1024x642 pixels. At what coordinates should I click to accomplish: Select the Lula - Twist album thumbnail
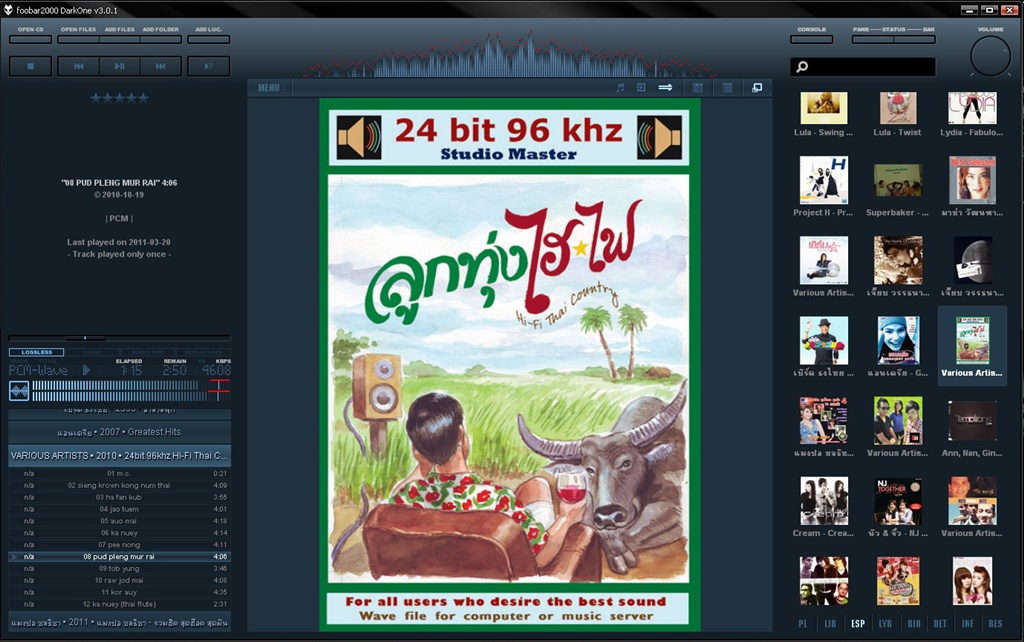(898, 108)
